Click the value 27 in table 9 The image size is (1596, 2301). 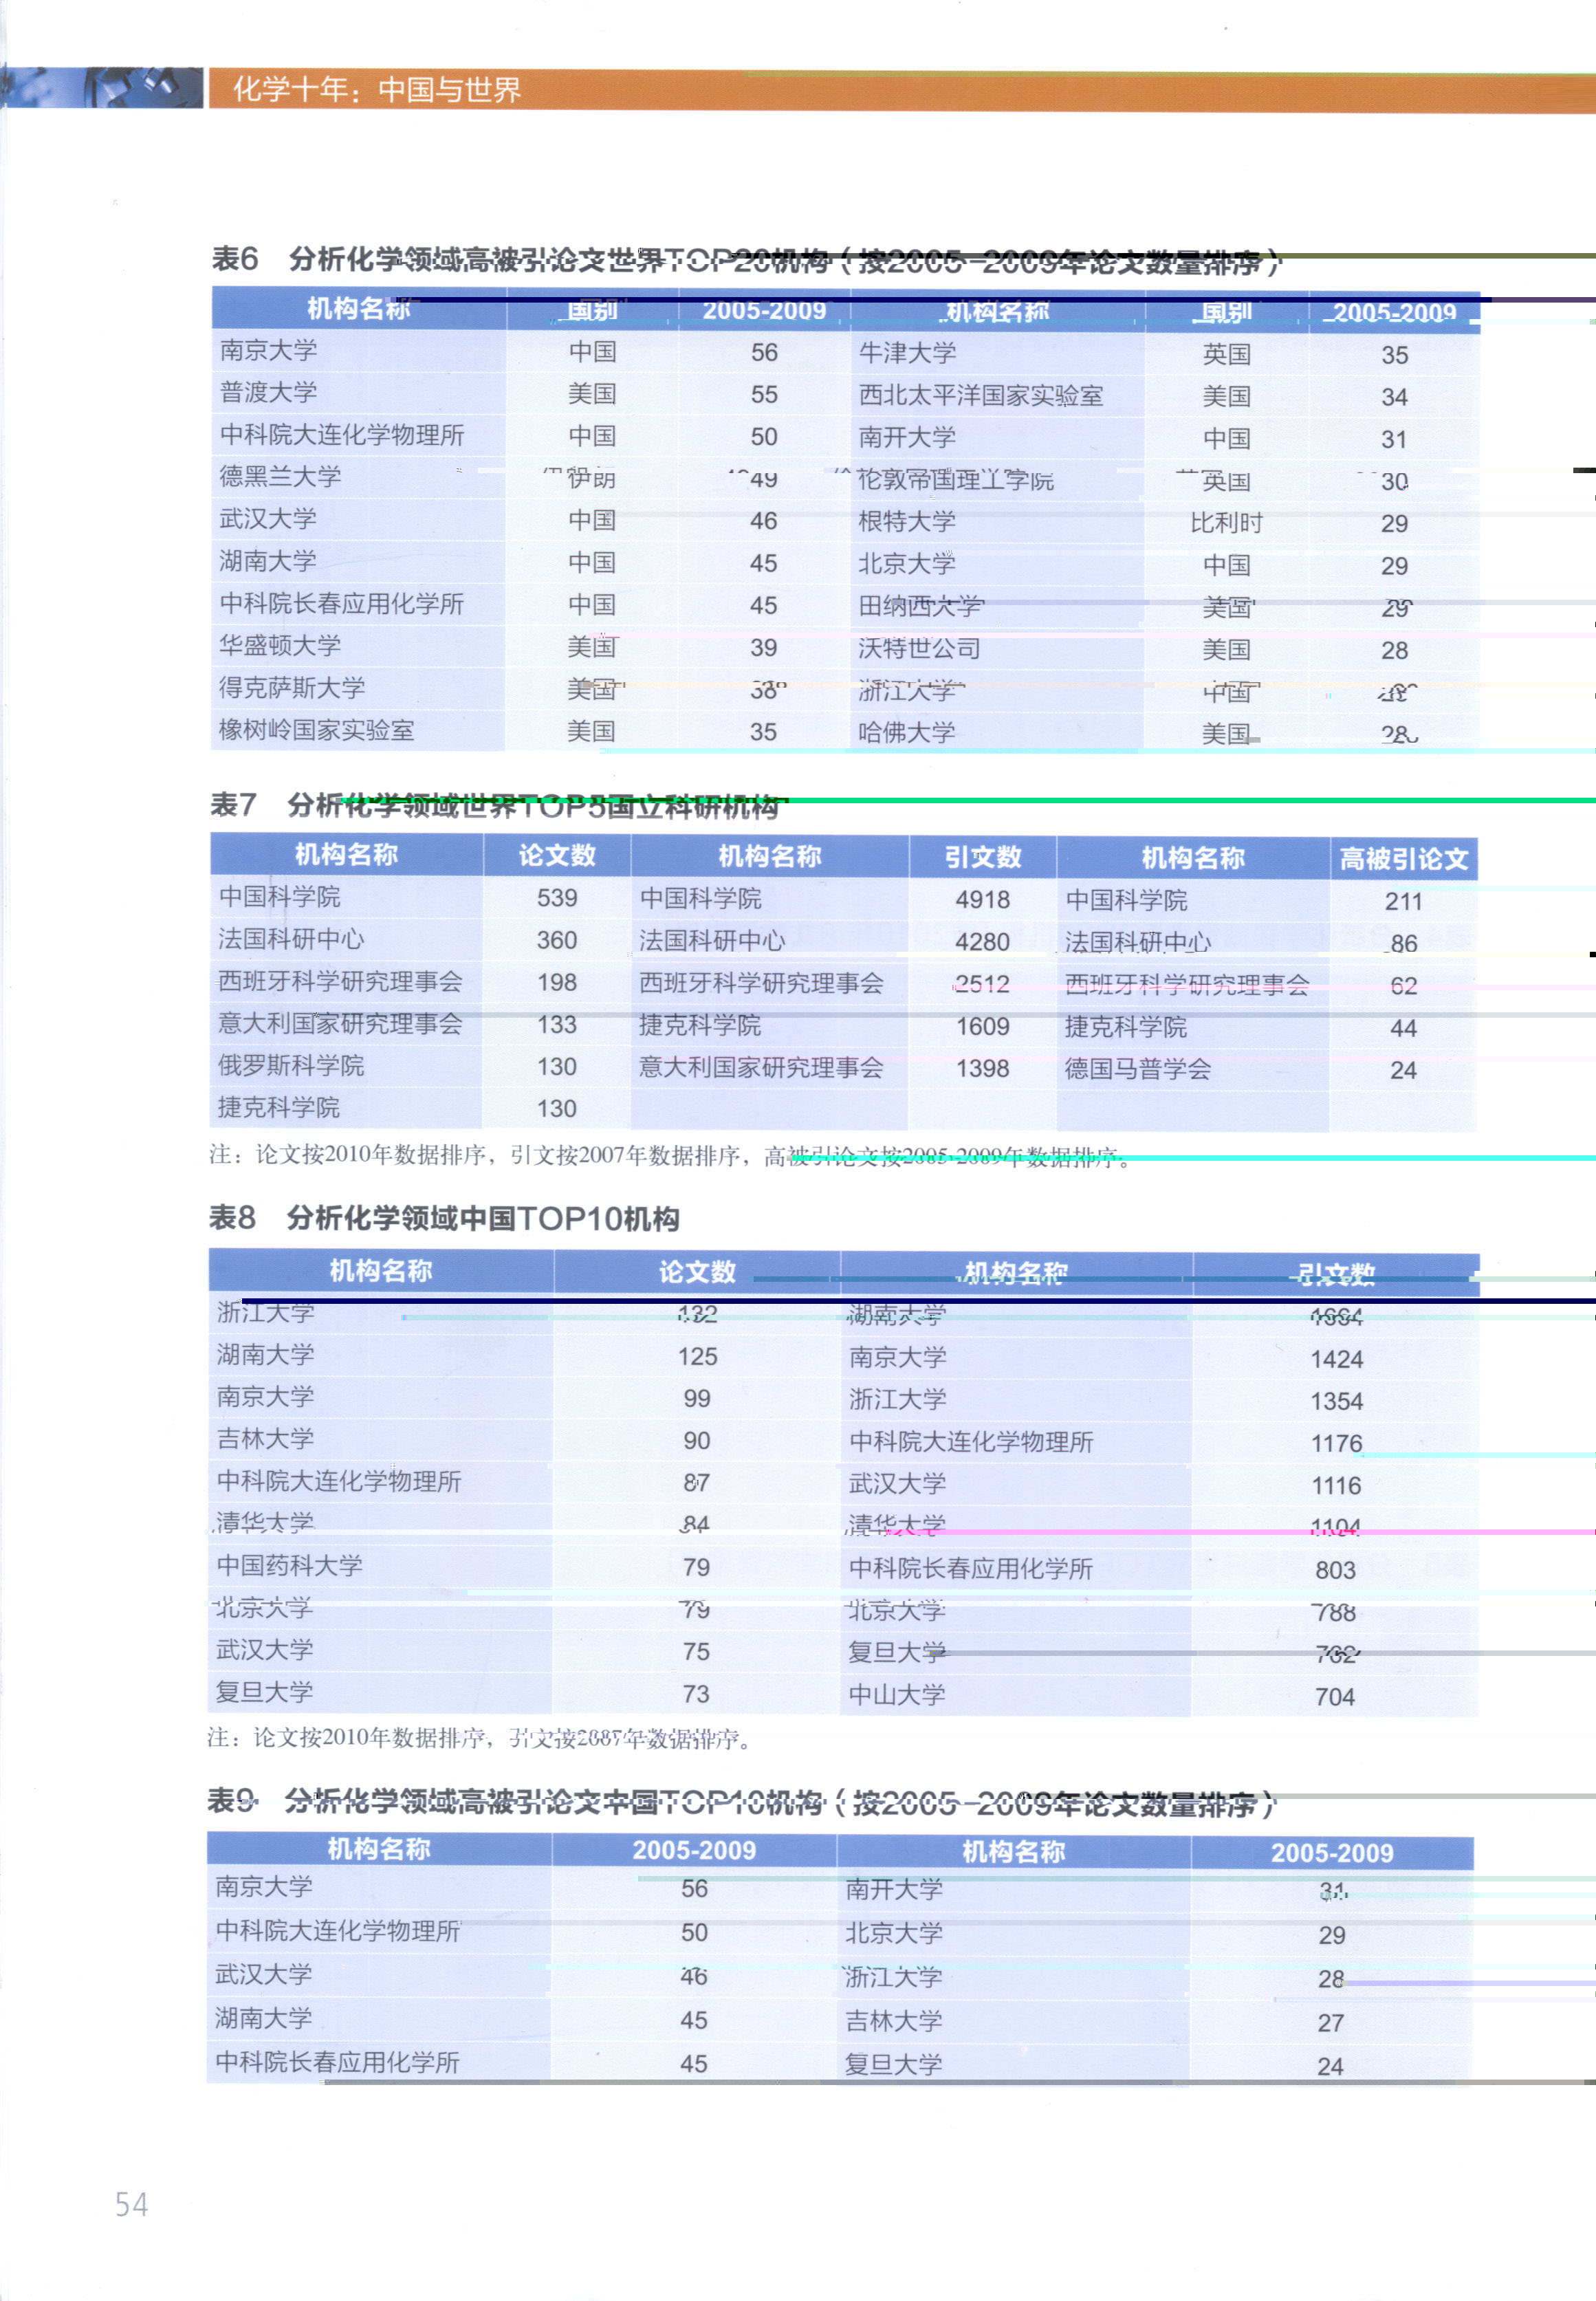click(x=1331, y=2023)
